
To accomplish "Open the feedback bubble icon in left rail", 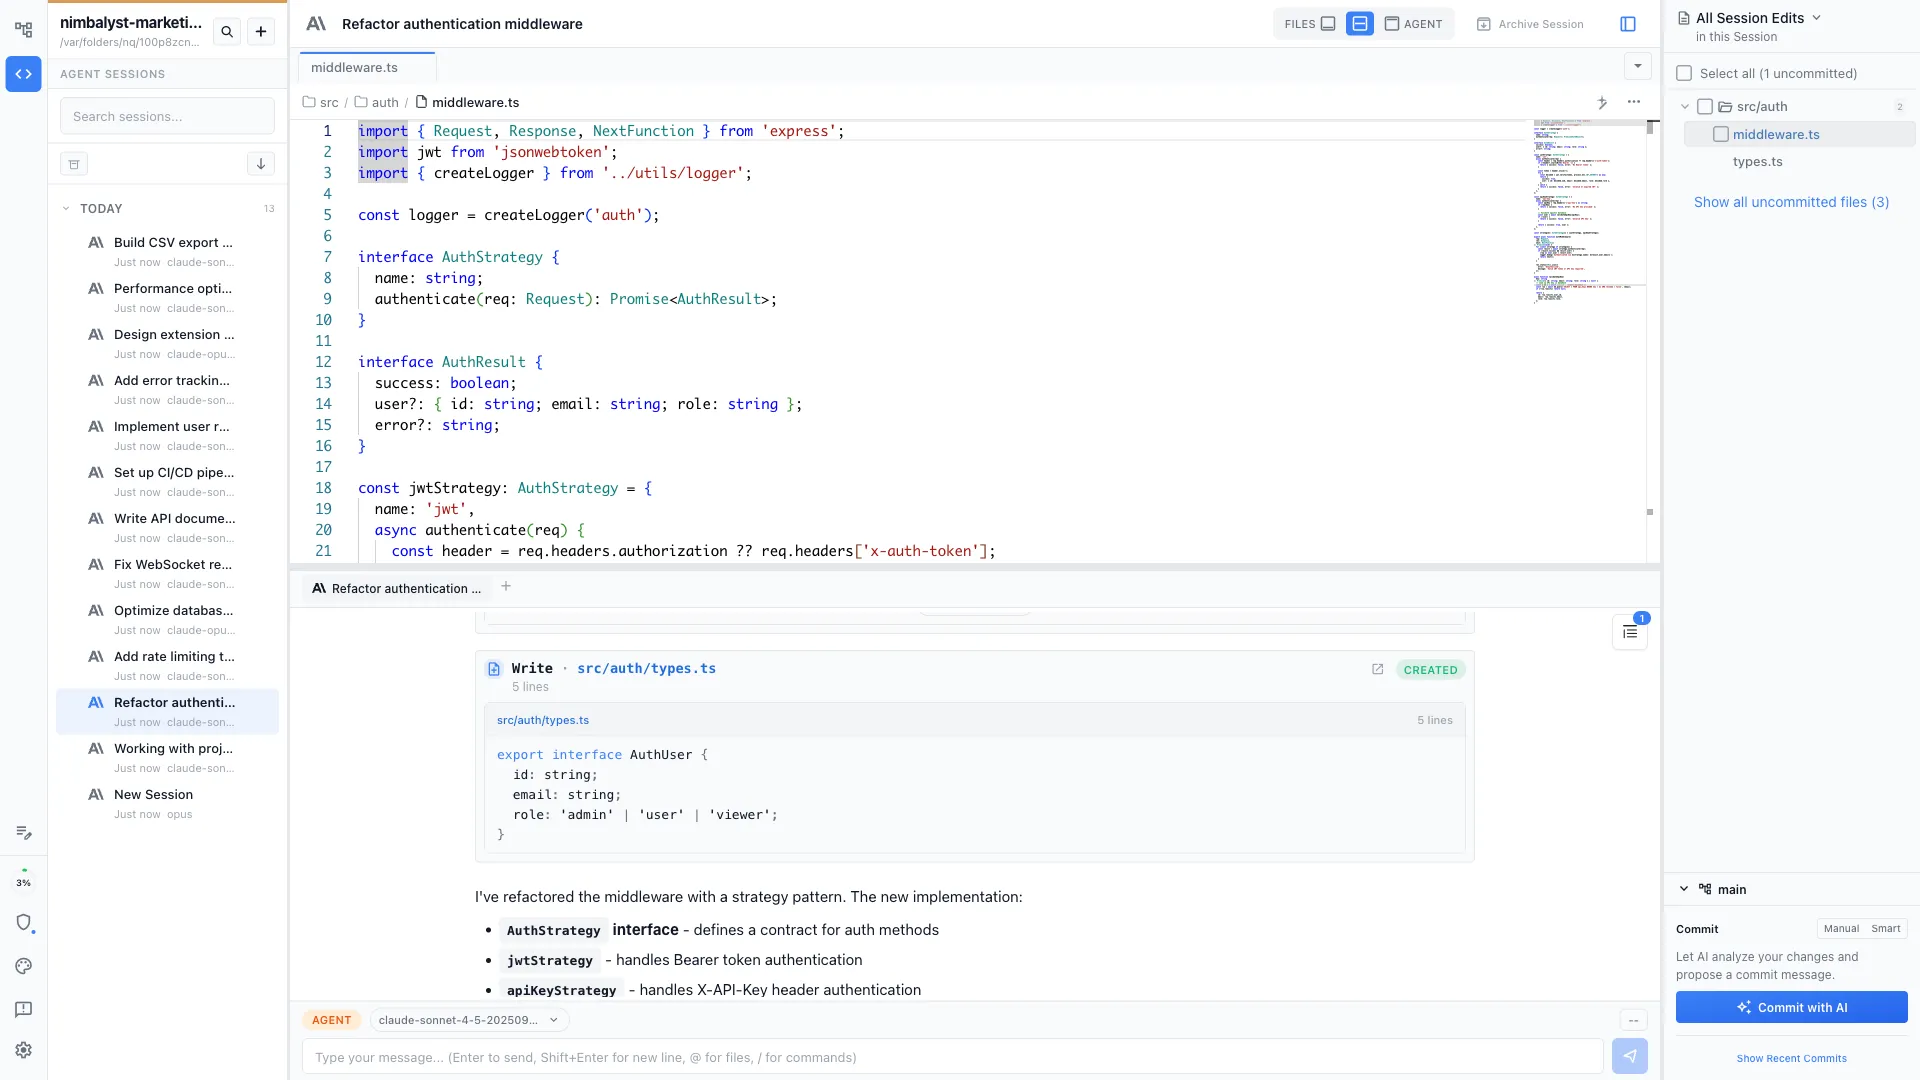I will click(x=24, y=1009).
